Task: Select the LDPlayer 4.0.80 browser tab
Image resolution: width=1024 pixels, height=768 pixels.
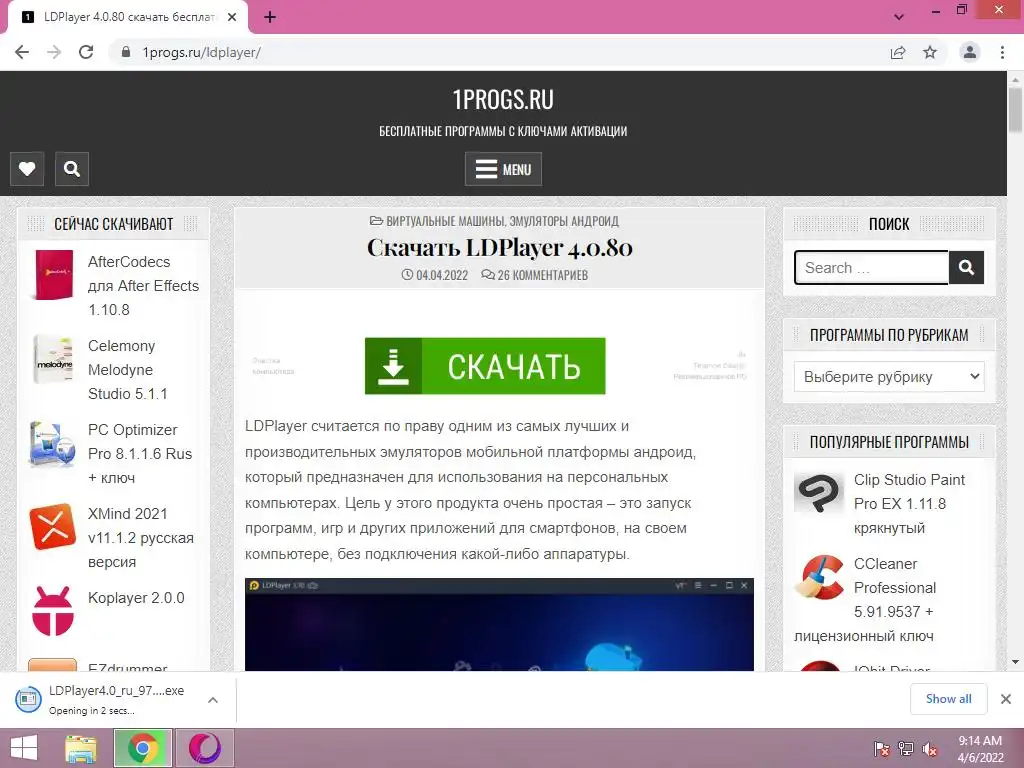Action: pyautogui.click(x=128, y=17)
